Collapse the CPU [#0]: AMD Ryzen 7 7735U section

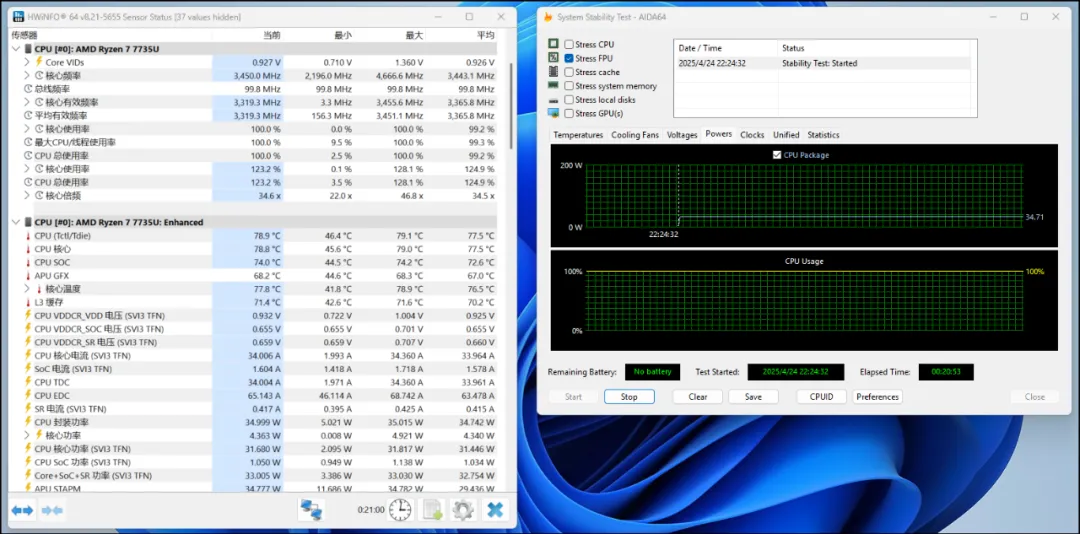click(x=16, y=49)
